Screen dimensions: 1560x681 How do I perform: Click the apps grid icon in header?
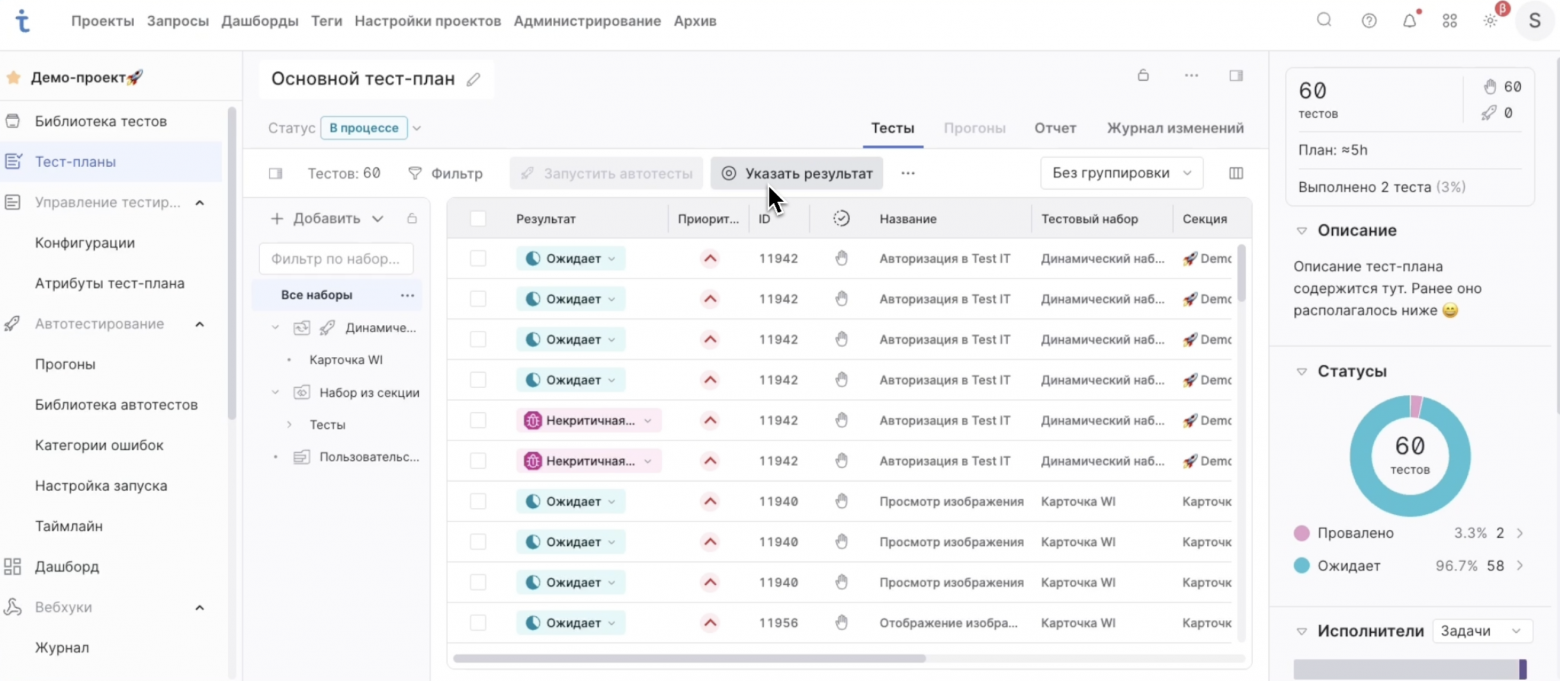pyautogui.click(x=1450, y=21)
